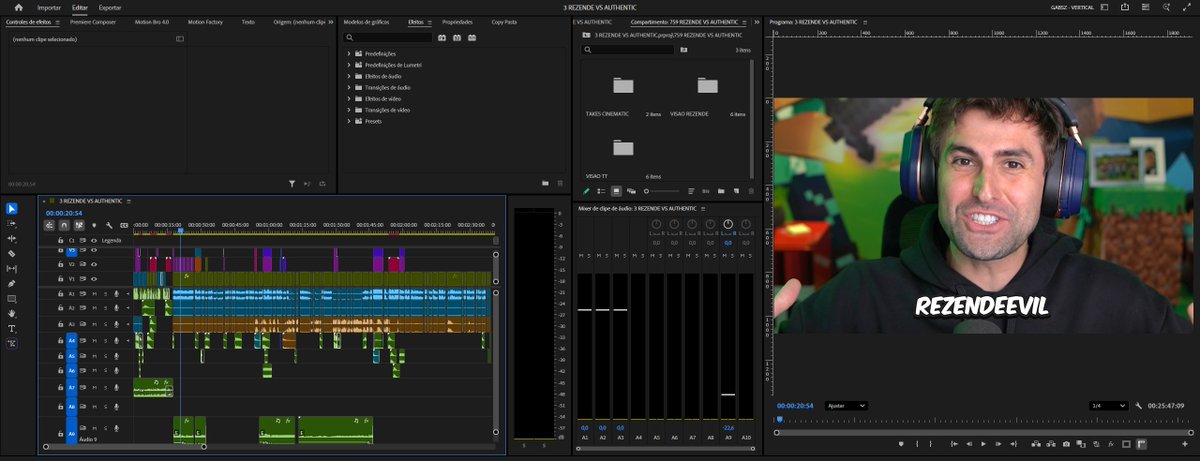Open Program monitor settings wrench
Screen dimensions: 1200x461
click(x=1138, y=405)
